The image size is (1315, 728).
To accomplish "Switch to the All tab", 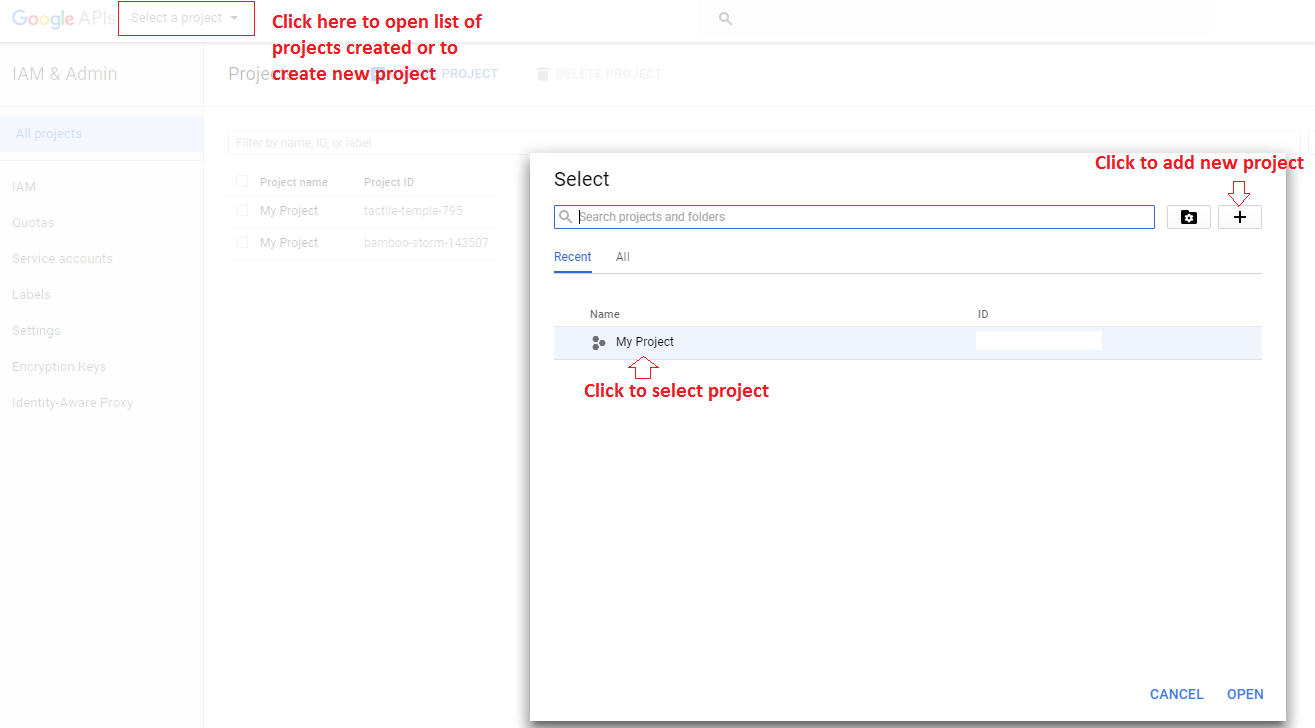I will [x=623, y=257].
